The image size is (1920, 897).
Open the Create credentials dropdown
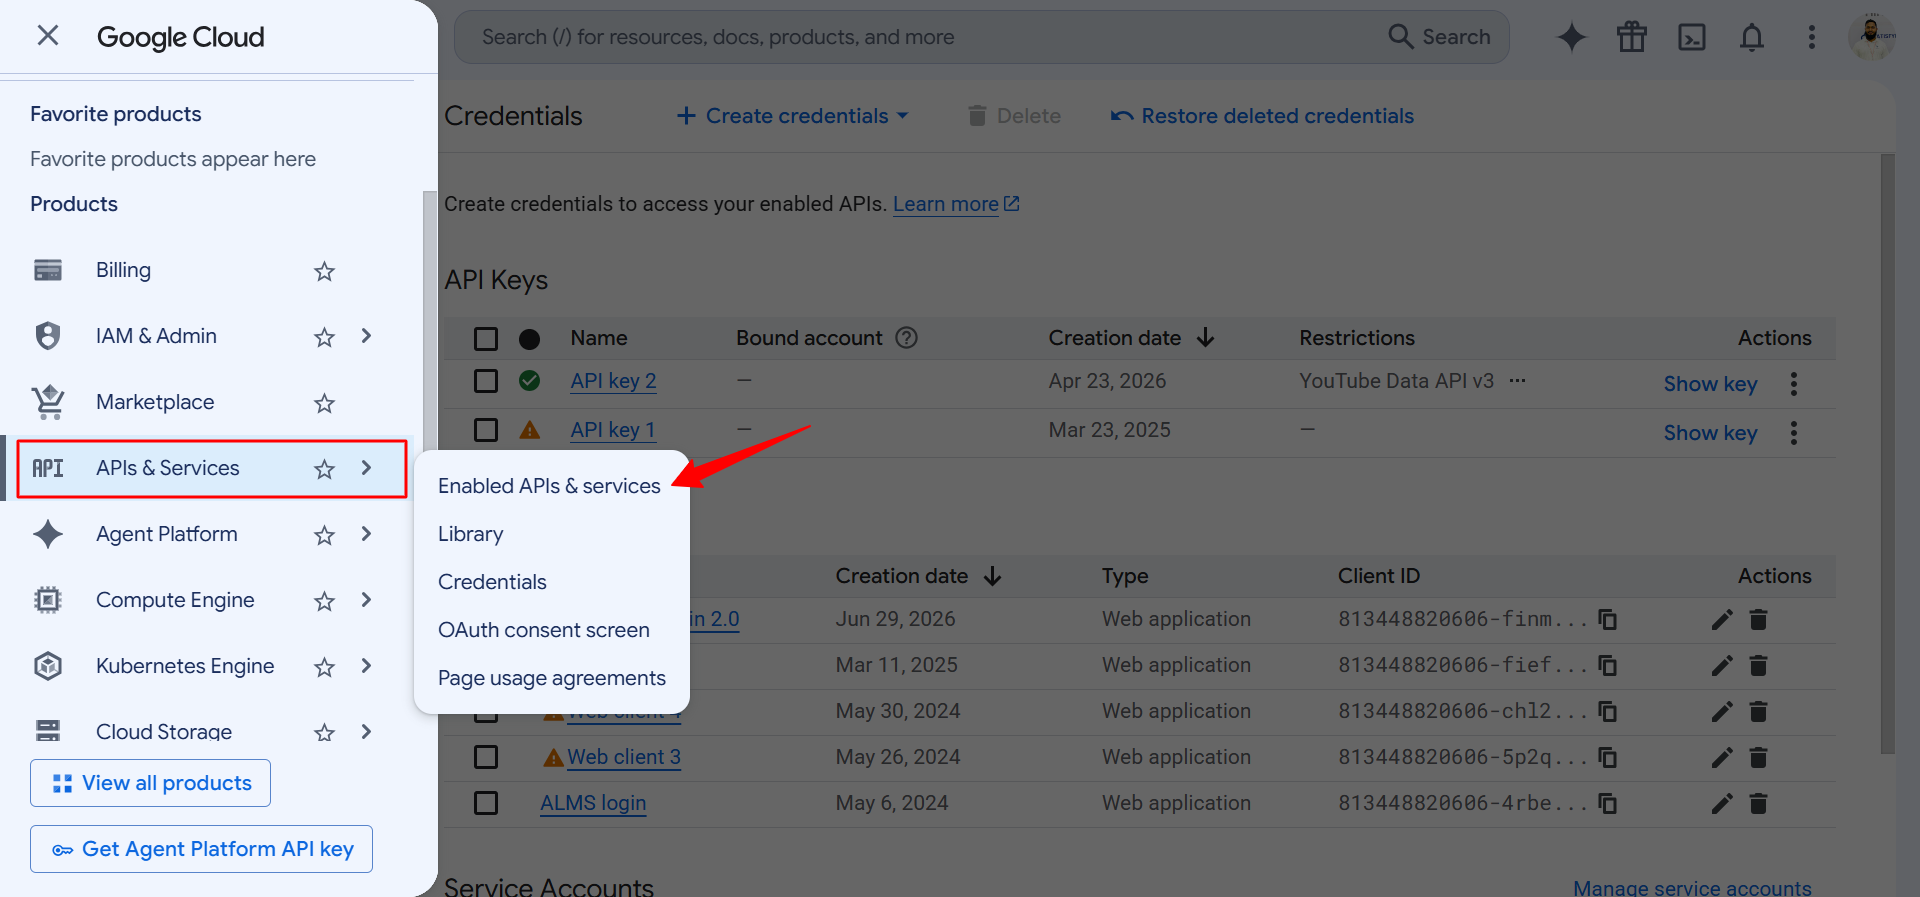793,116
